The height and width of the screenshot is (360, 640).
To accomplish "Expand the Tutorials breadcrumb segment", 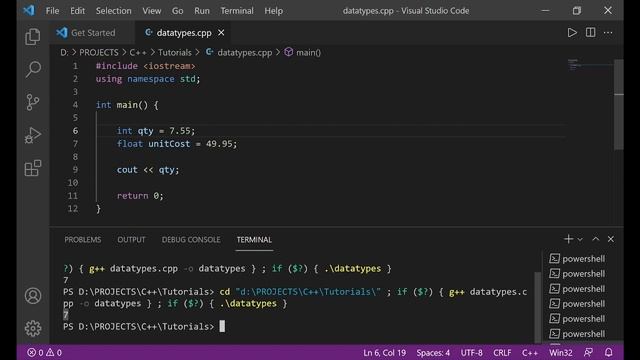I will [175, 53].
